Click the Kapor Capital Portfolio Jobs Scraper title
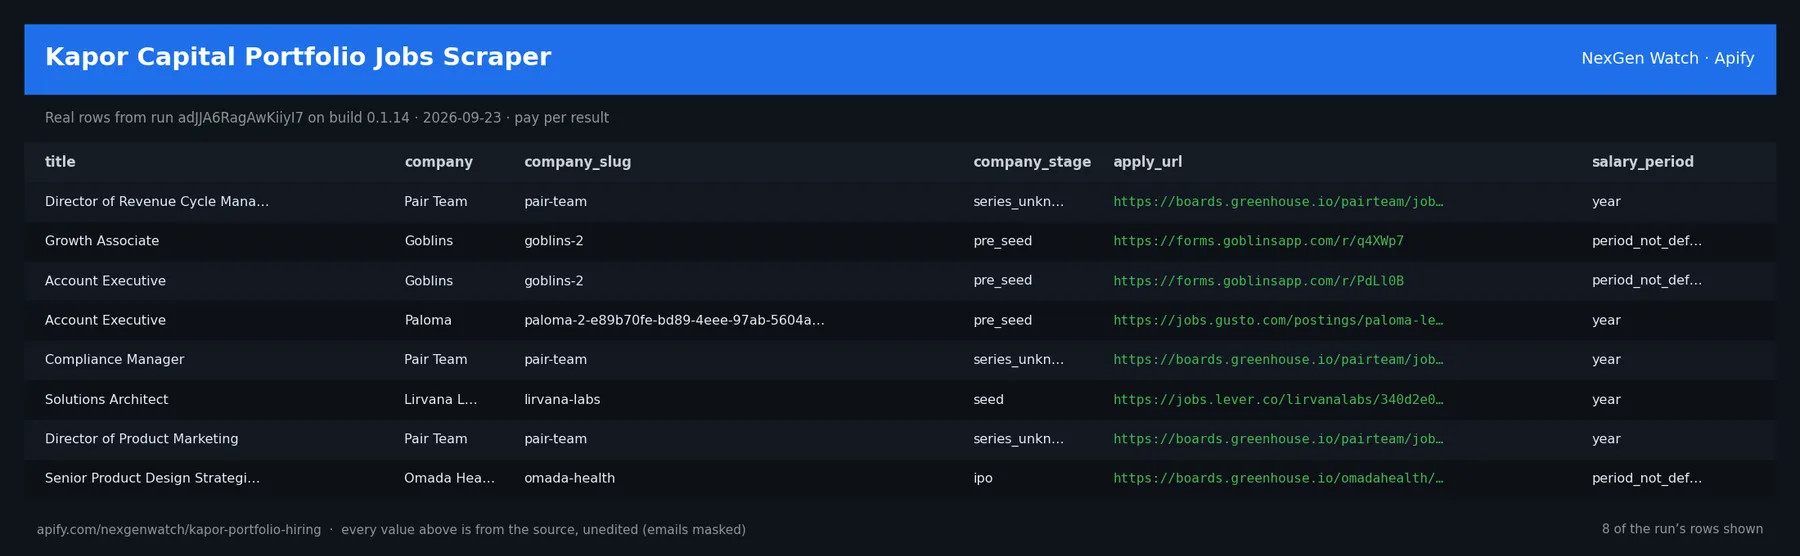The height and width of the screenshot is (556, 1800). click(298, 57)
